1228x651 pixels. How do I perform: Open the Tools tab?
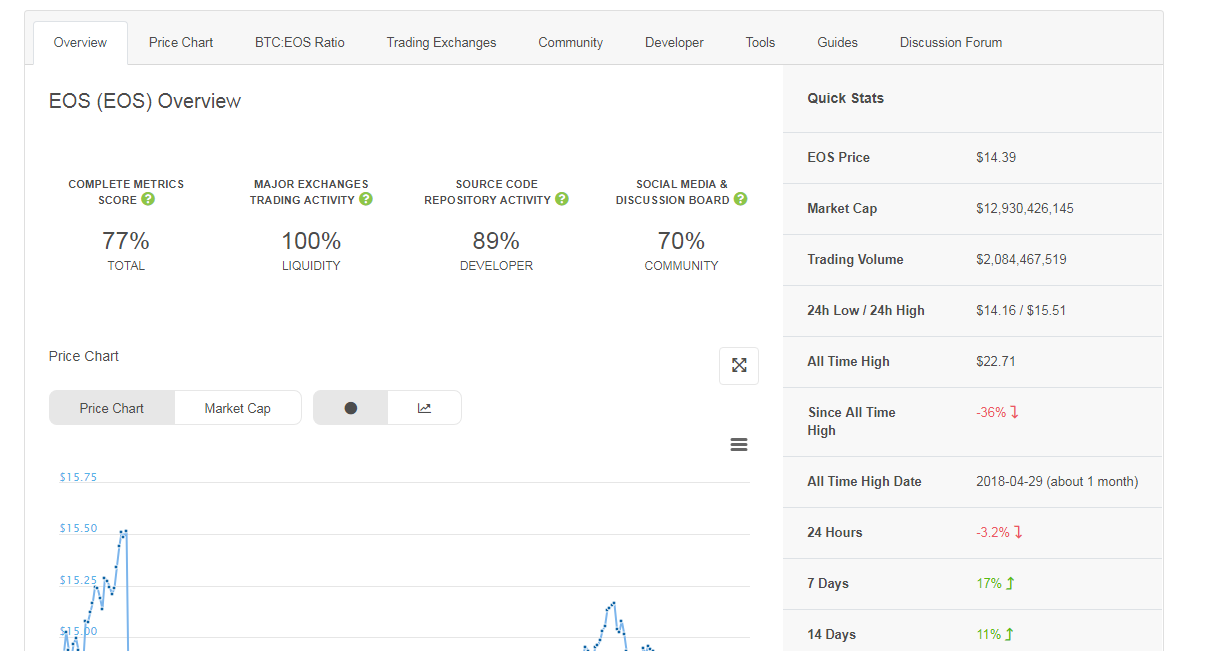[760, 43]
